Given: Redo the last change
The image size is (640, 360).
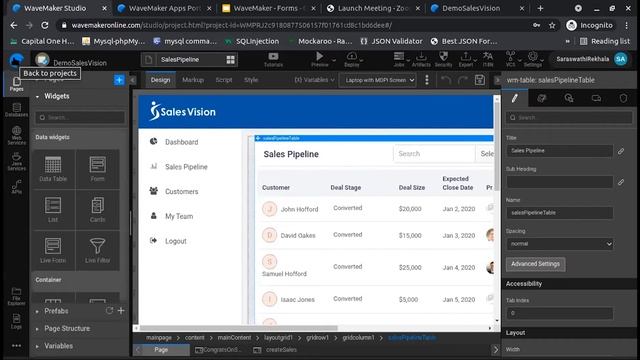Looking at the screenshot, I should click(462, 80).
